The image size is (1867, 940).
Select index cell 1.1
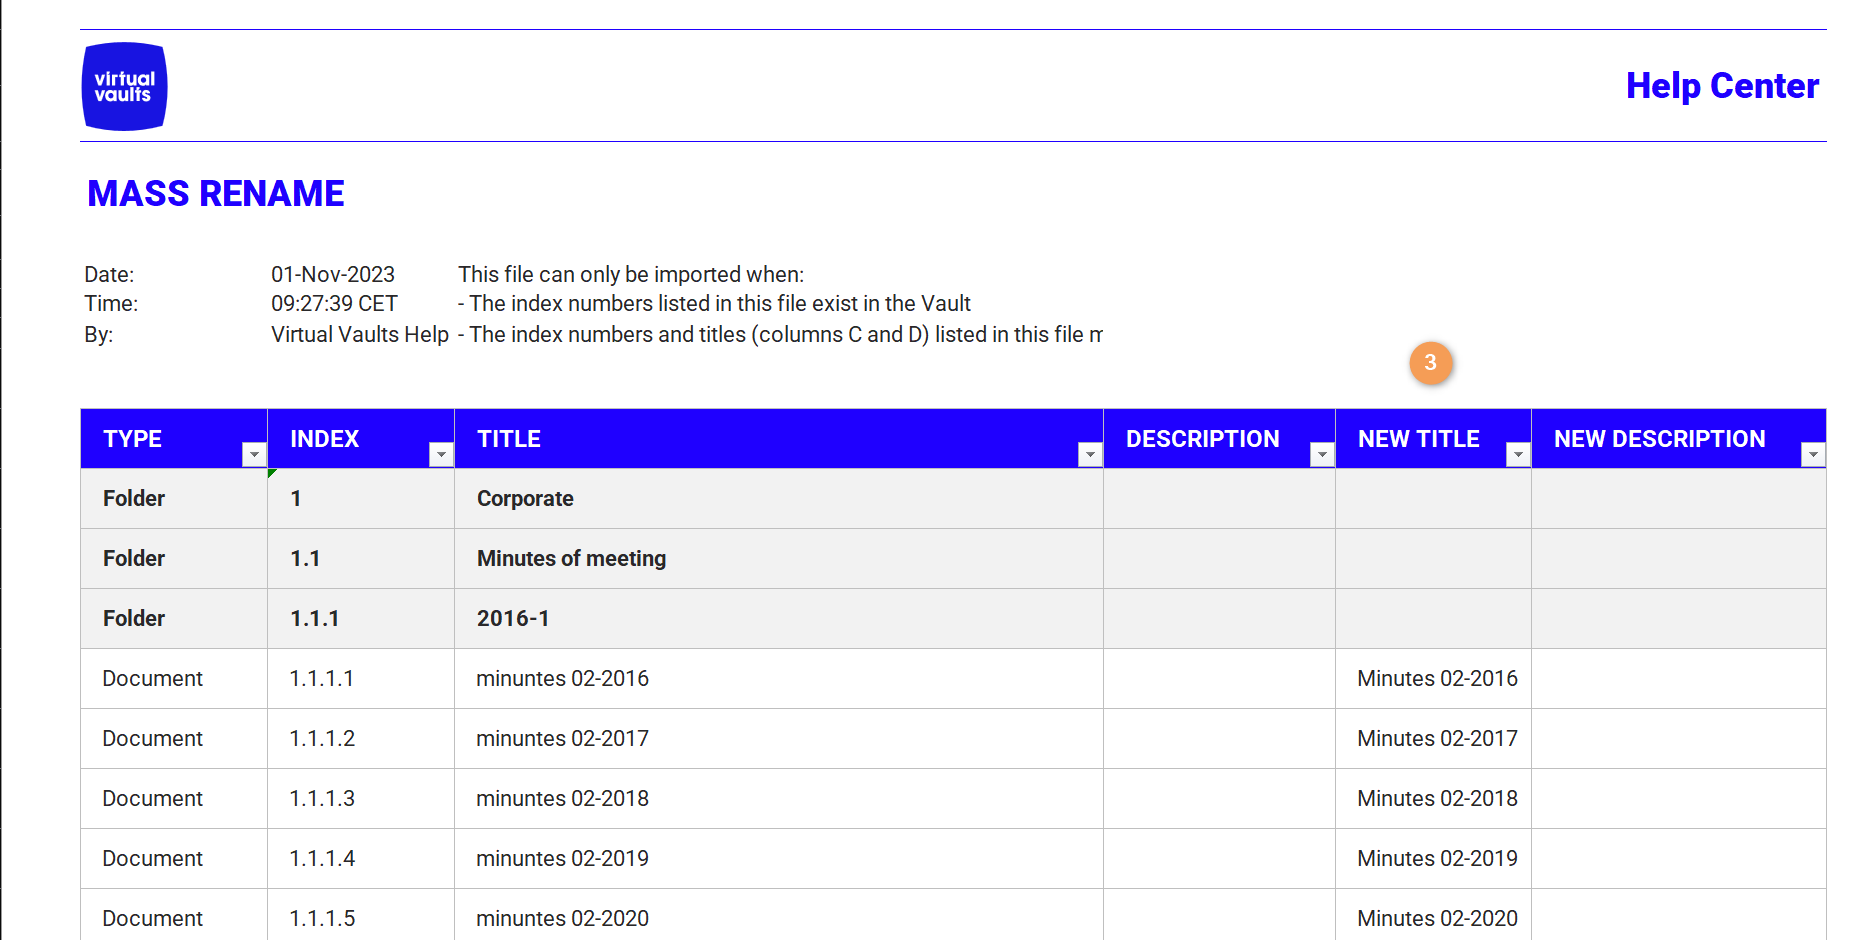361,559
